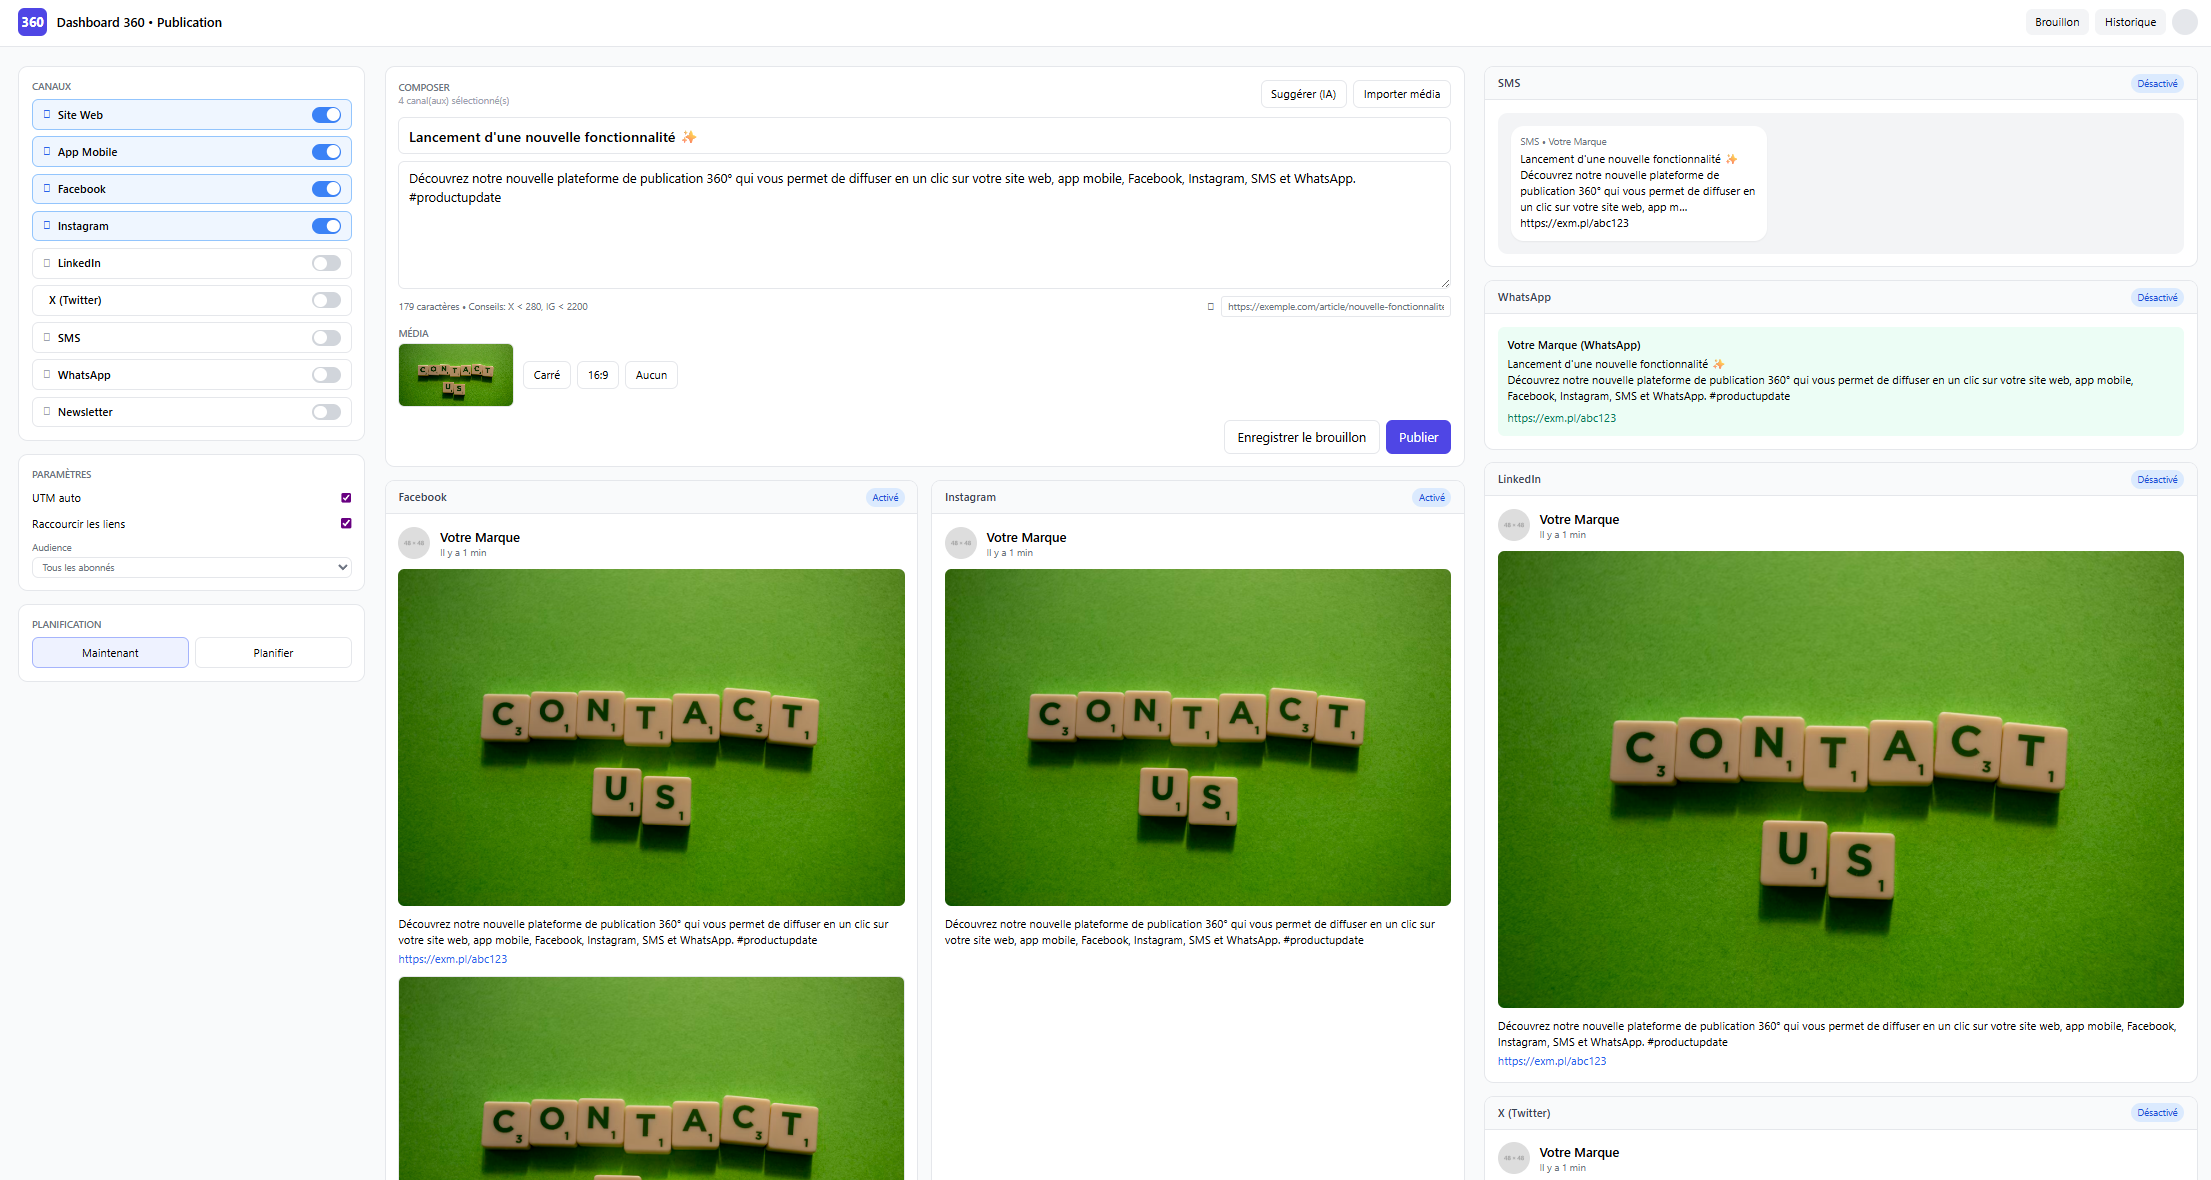Click the Publier button
Viewport: 2211px width, 1180px height.
[1417, 437]
